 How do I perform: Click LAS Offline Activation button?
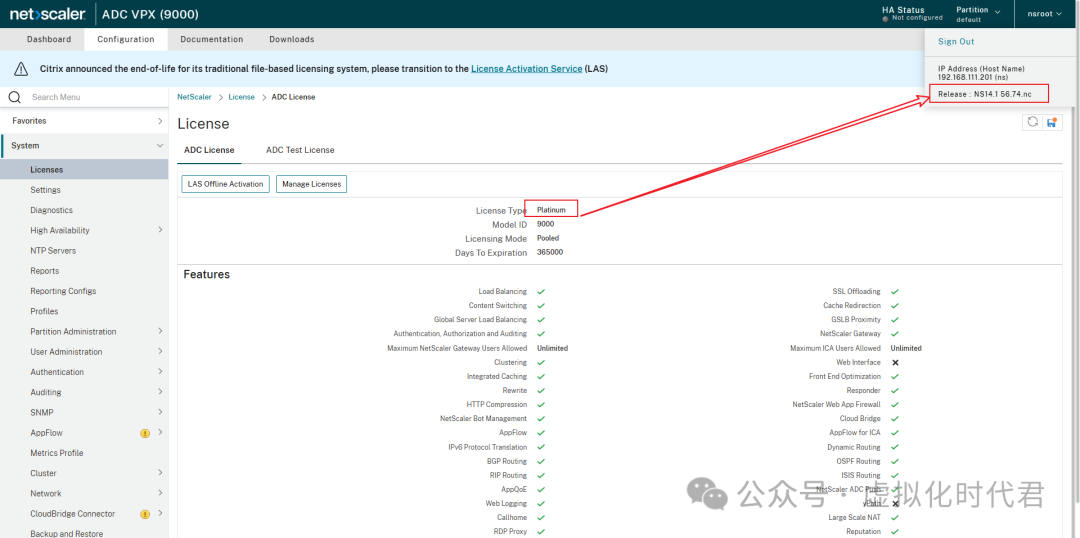(x=225, y=184)
